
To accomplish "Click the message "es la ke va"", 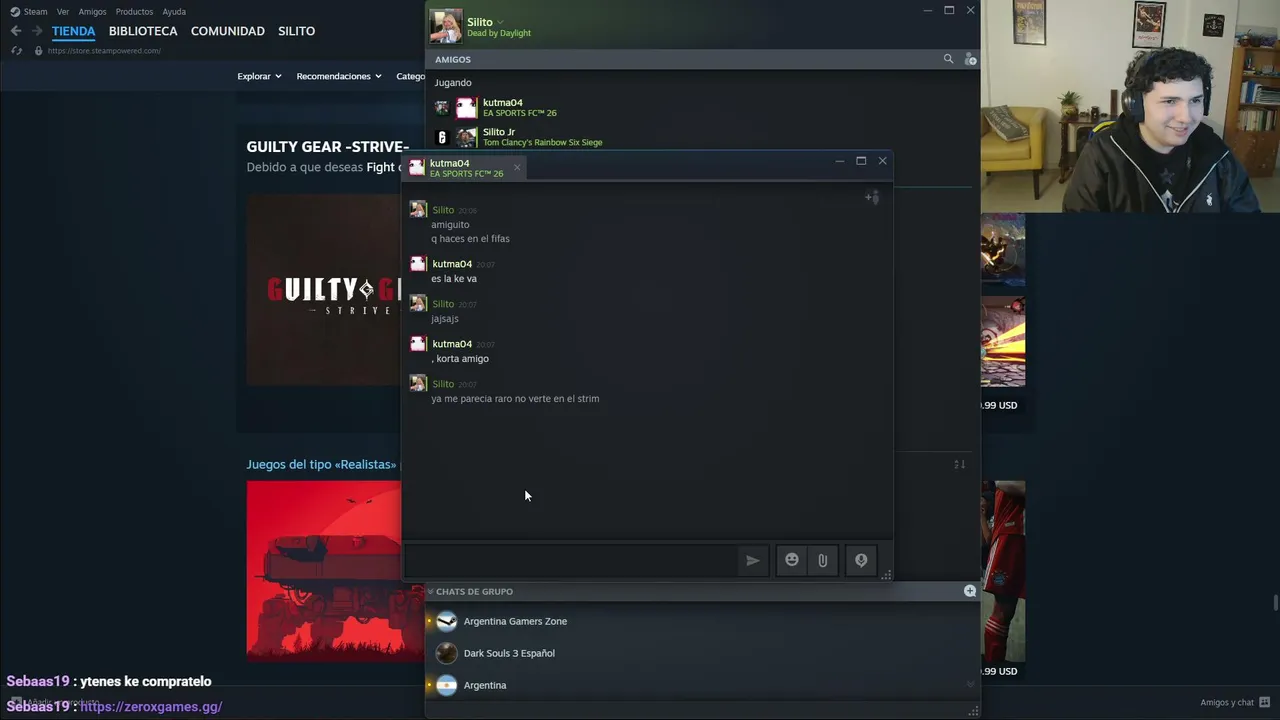I will tap(454, 279).
